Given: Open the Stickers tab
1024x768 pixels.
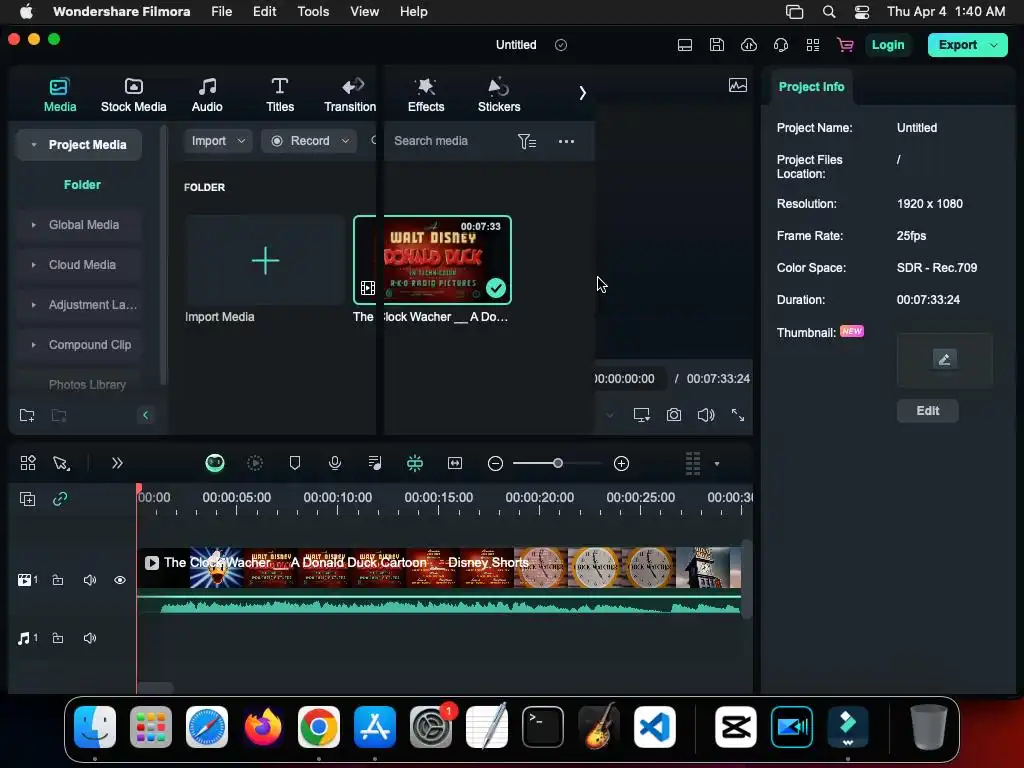Looking at the screenshot, I should coord(499,94).
